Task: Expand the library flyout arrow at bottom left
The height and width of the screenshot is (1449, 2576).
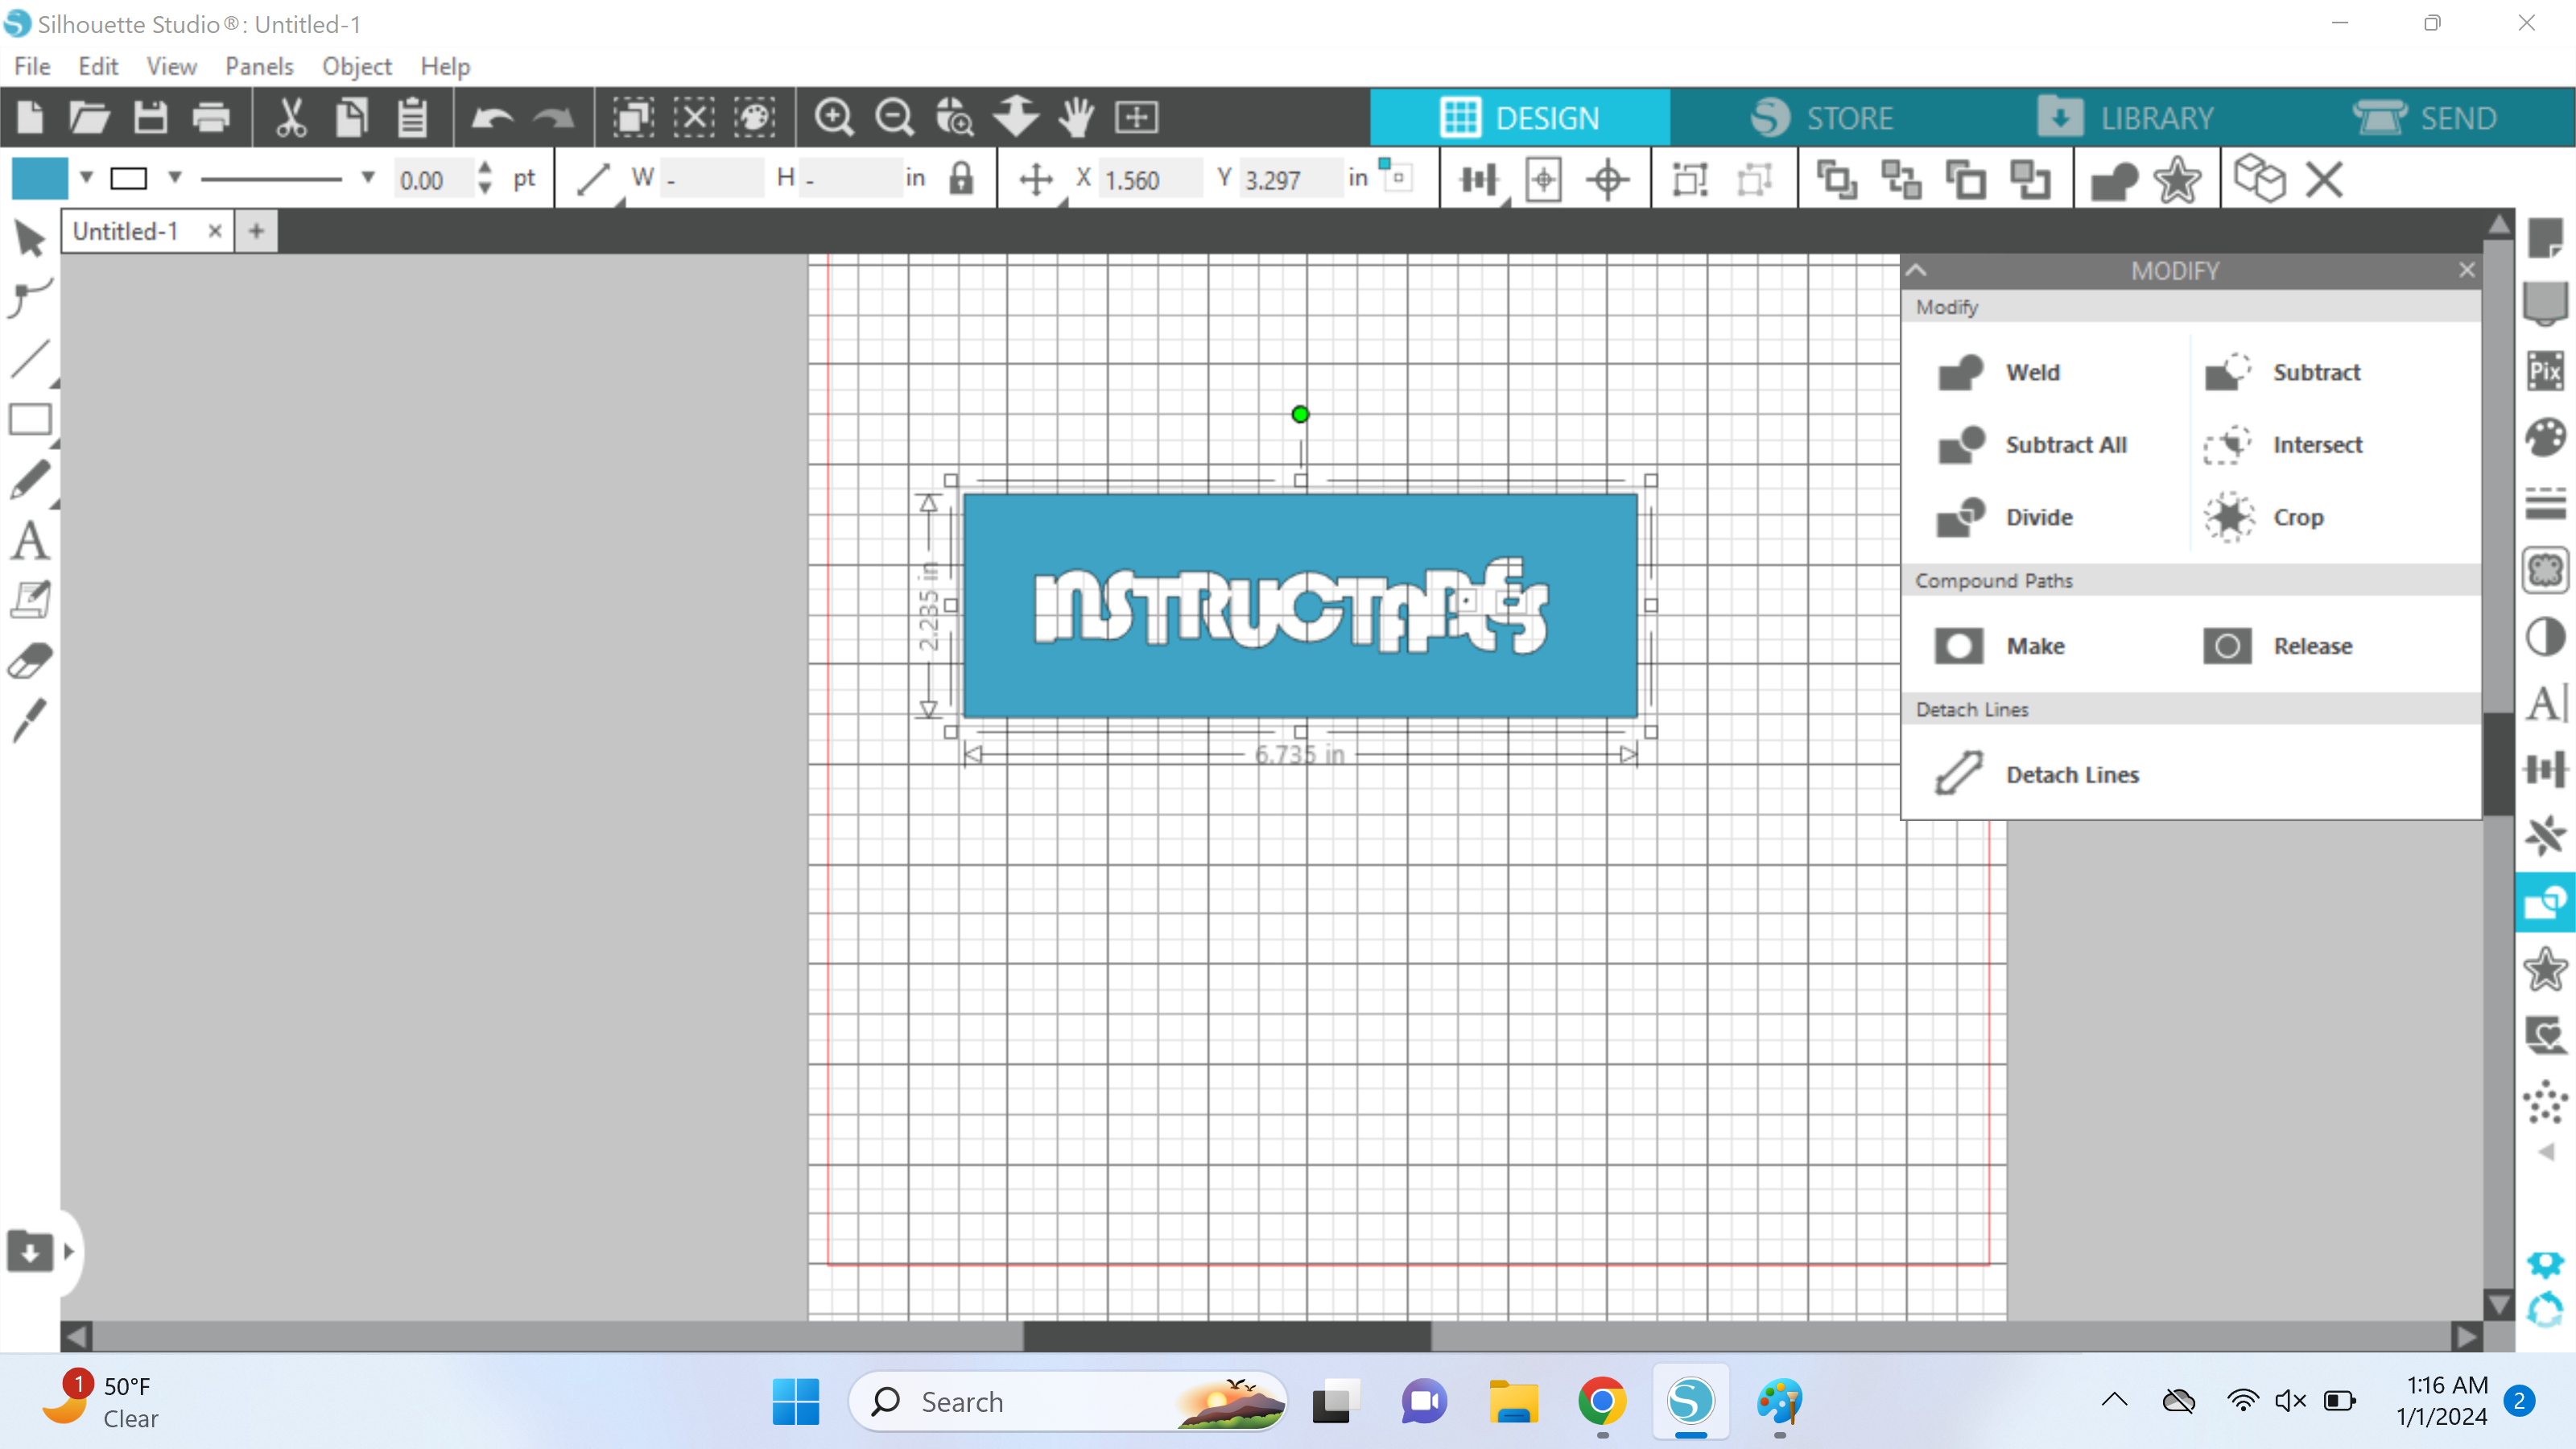Action: tap(69, 1251)
